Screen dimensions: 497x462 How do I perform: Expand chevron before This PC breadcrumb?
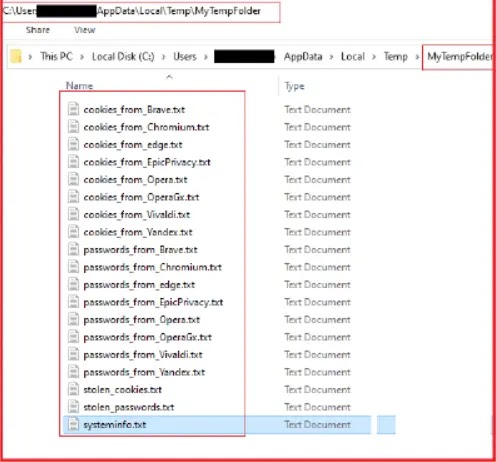(30, 57)
